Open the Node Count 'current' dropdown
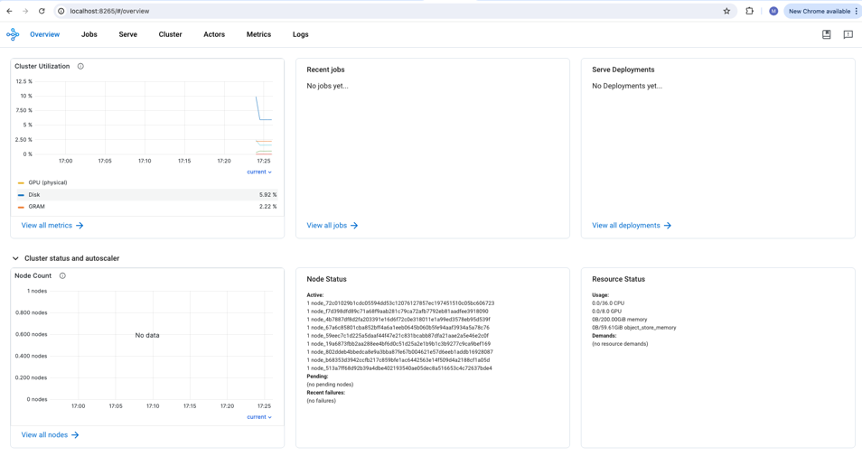The width and height of the screenshot is (862, 456). point(259,417)
